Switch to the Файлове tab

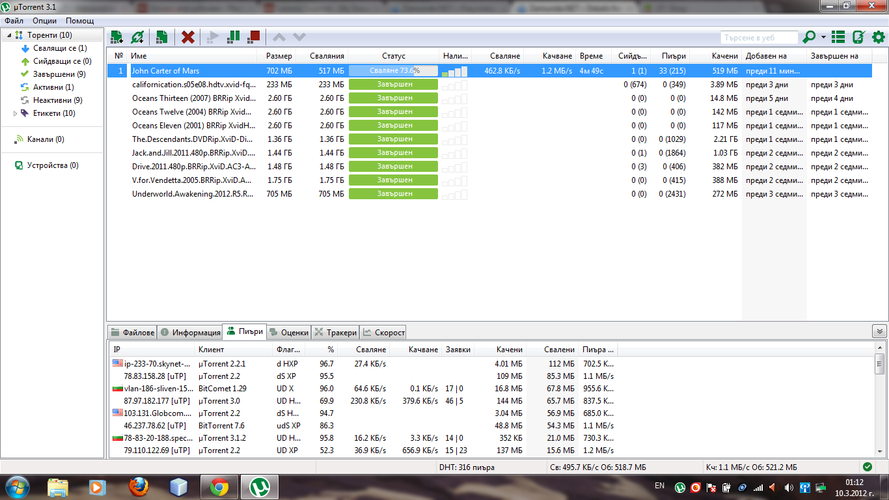[x=133, y=332]
